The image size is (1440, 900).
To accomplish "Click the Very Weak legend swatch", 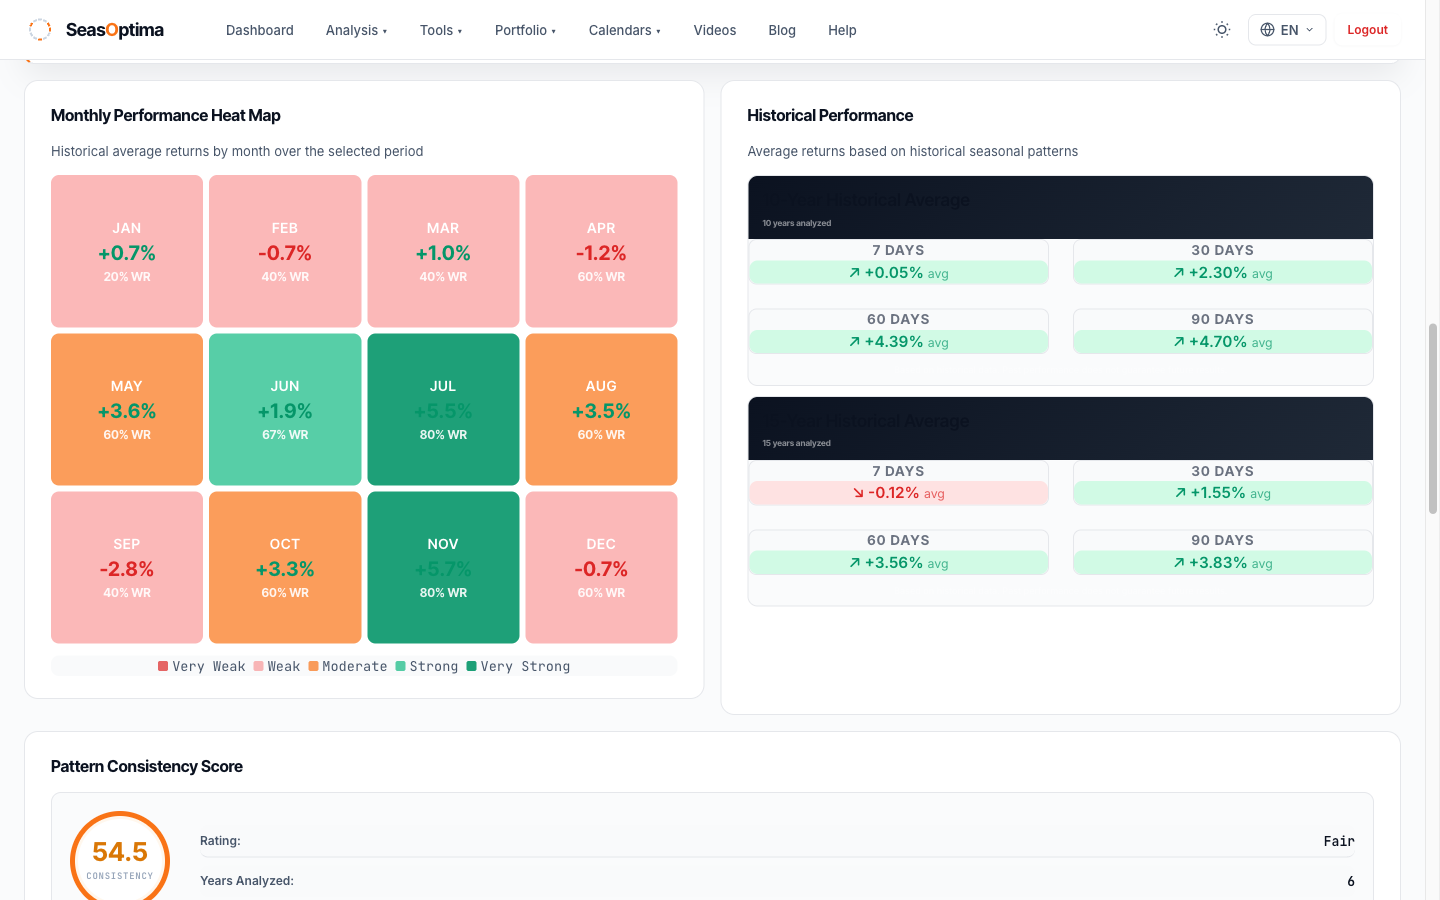I will coord(163,666).
